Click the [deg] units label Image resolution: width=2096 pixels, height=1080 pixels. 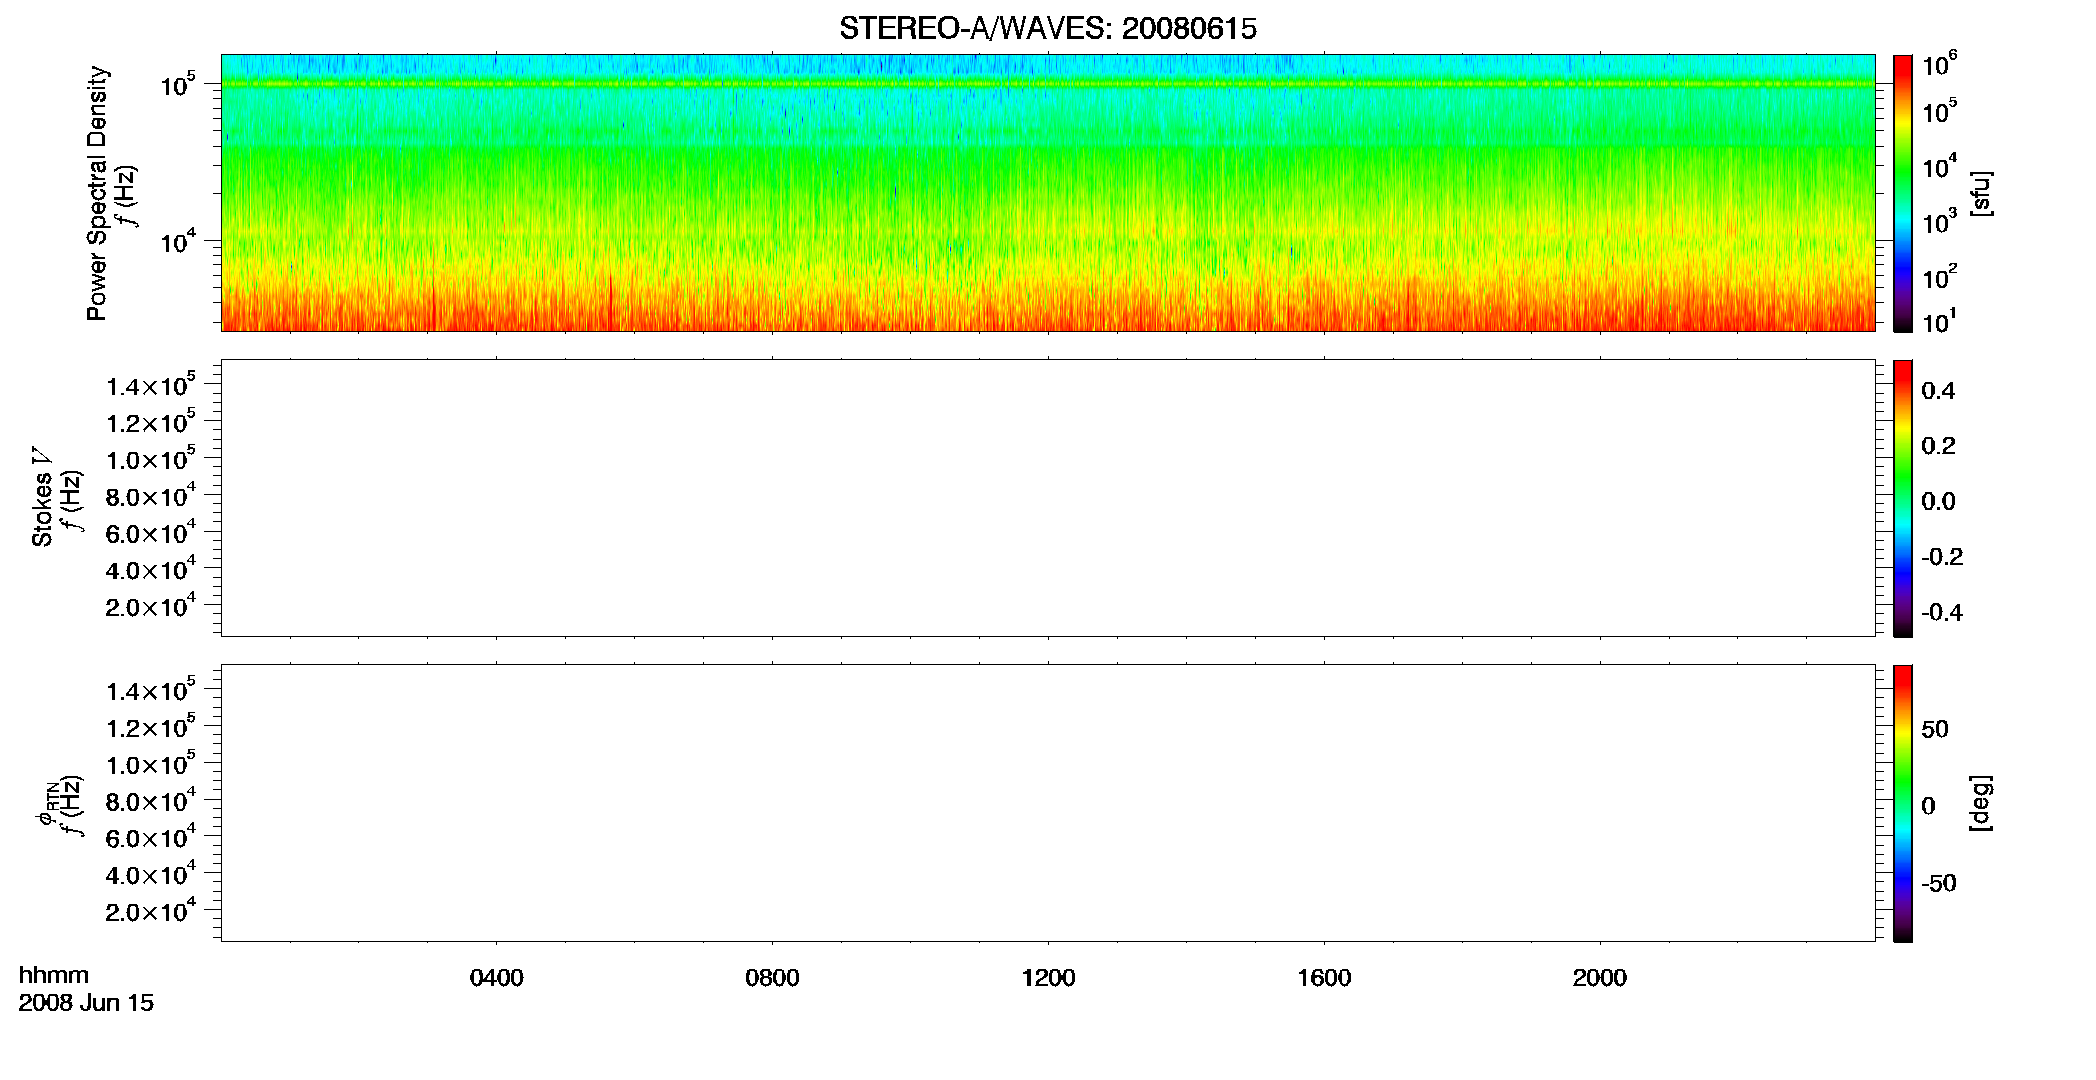(1980, 803)
